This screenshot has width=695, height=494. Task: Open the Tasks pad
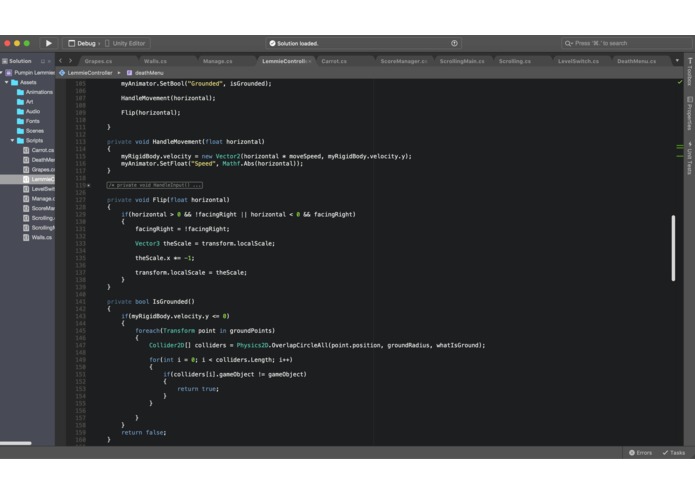(674, 453)
